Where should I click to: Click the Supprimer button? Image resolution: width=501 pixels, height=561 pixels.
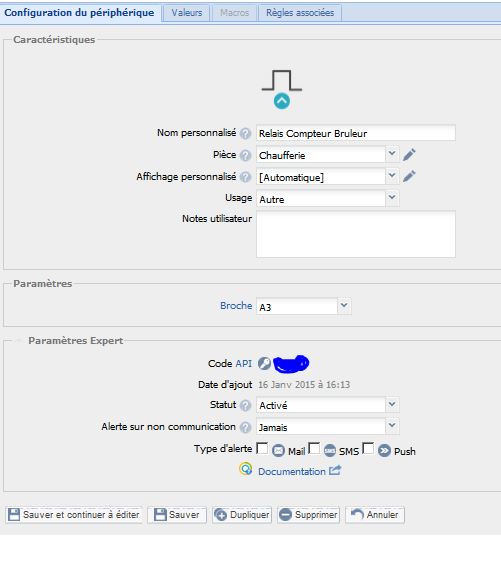pyautogui.click(x=308, y=515)
